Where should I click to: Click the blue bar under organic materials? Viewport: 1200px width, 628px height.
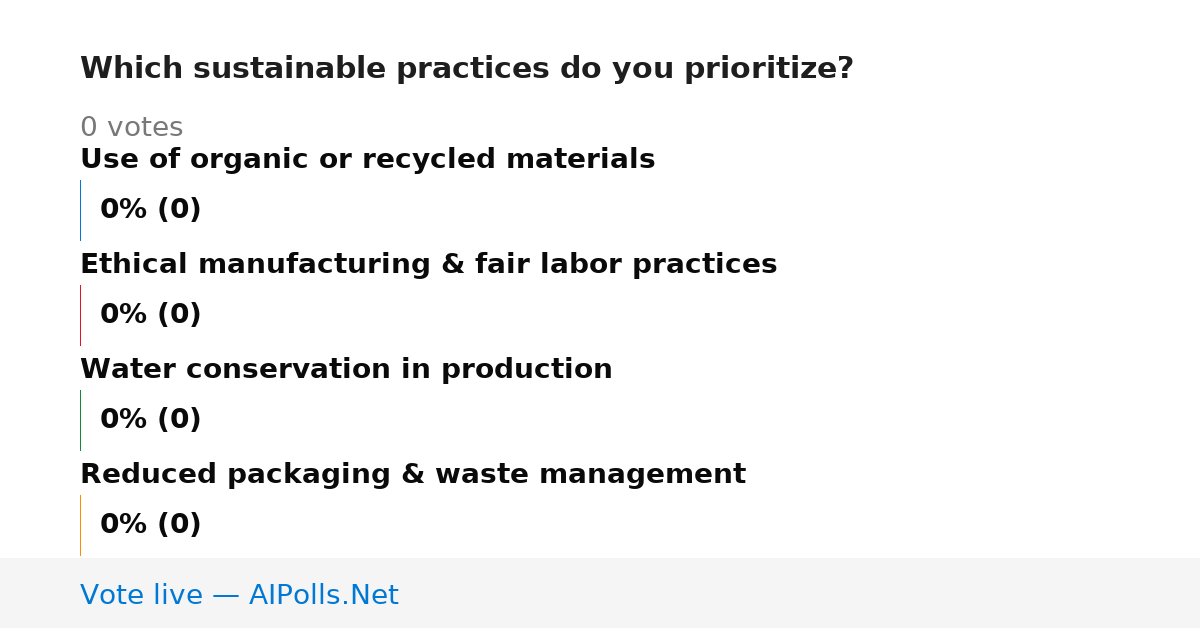(80, 210)
